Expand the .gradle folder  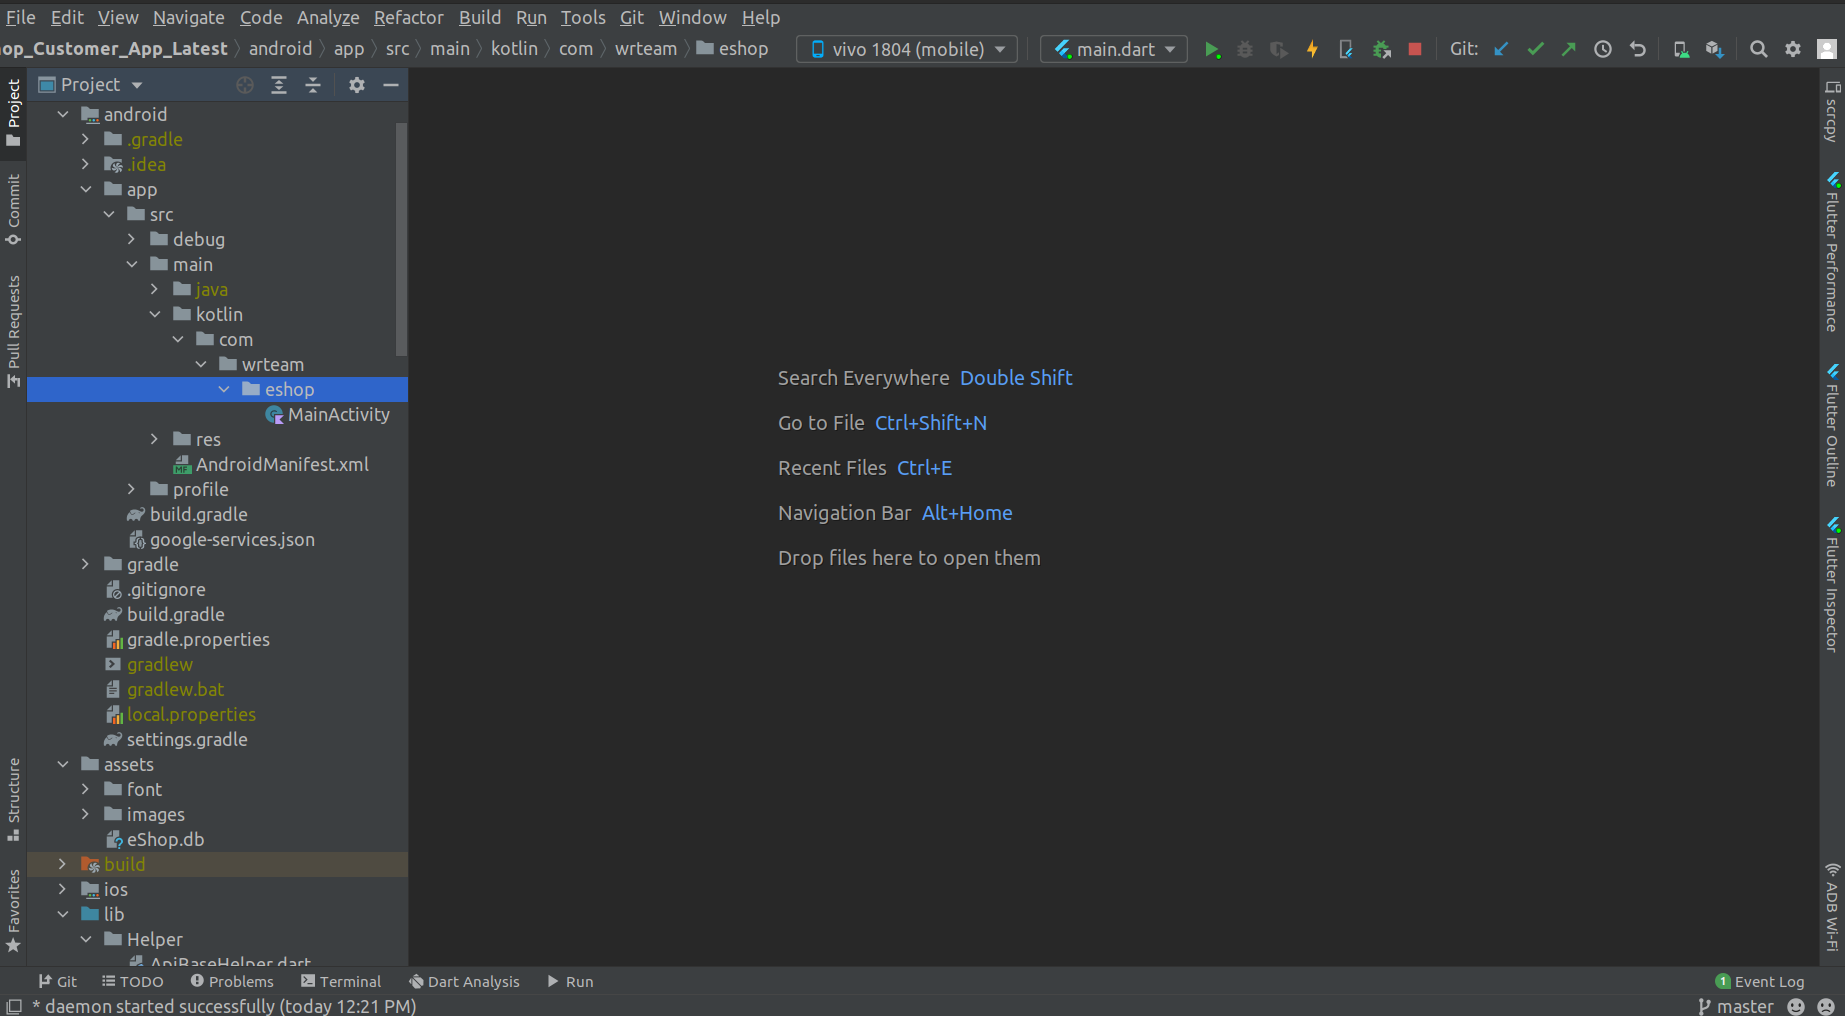pyautogui.click(x=86, y=139)
